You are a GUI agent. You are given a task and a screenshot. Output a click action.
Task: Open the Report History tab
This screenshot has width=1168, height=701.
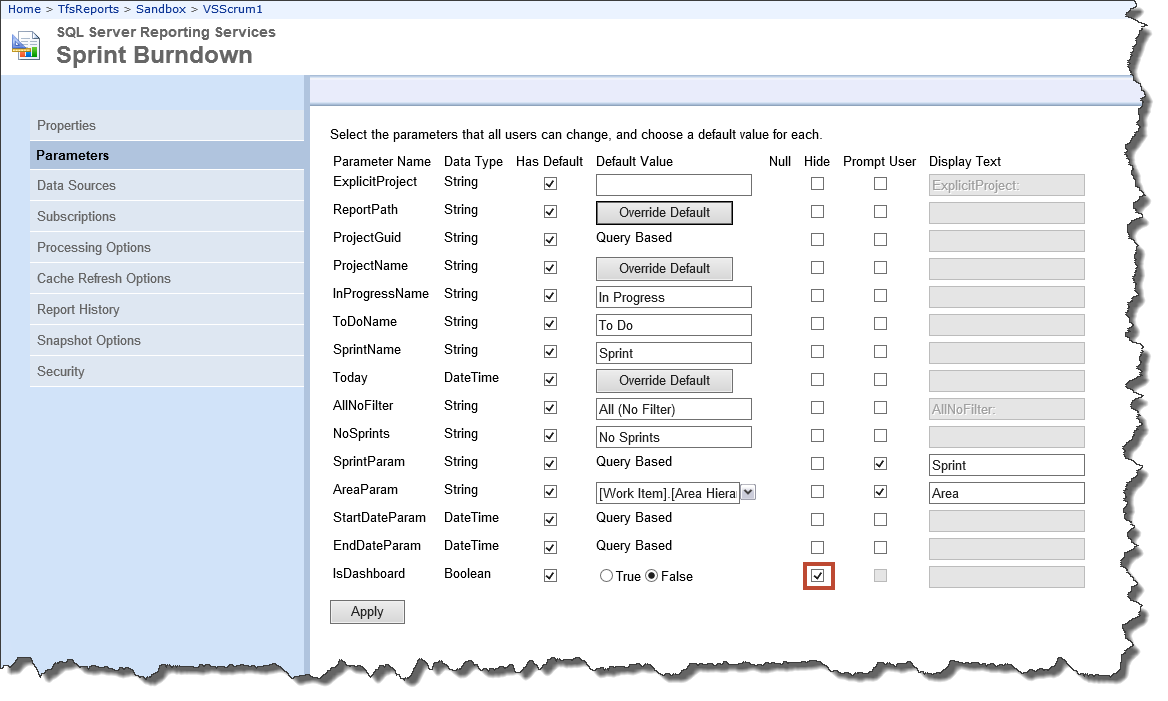click(x=78, y=310)
